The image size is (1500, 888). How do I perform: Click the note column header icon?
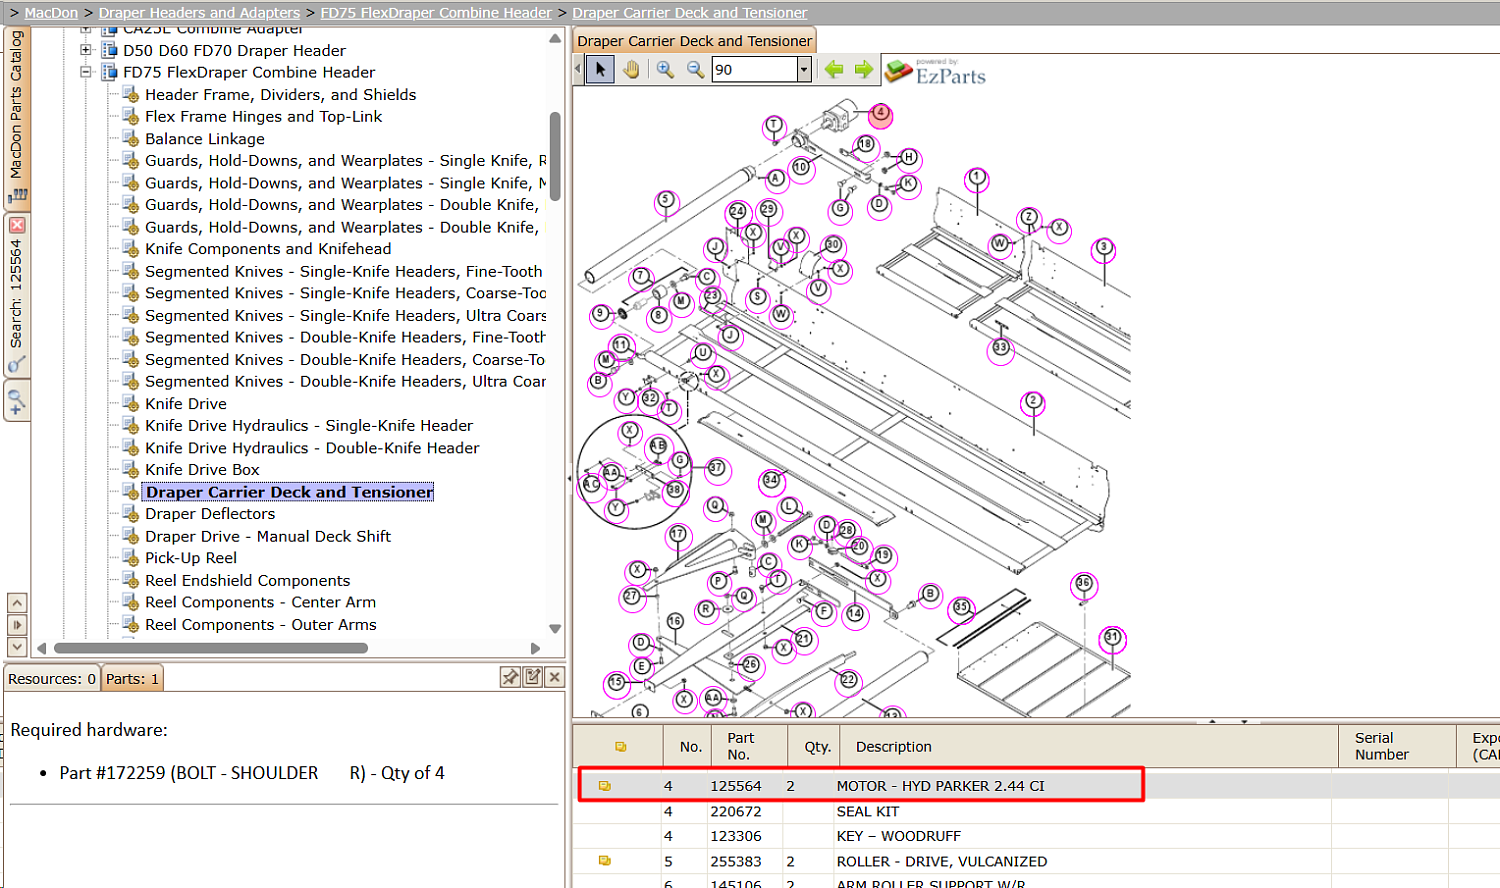pos(621,747)
